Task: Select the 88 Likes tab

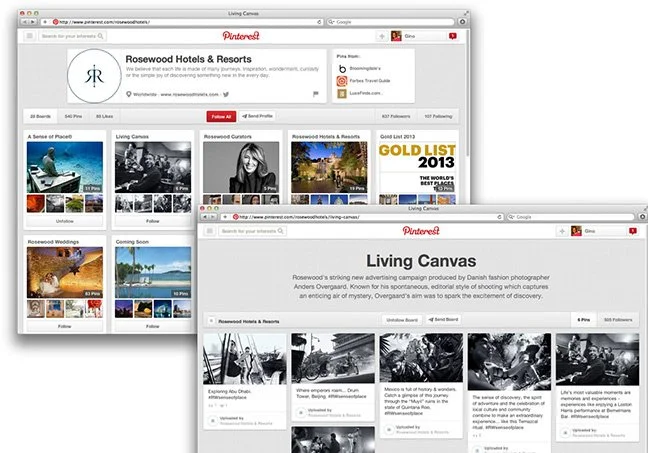Action: 105,117
